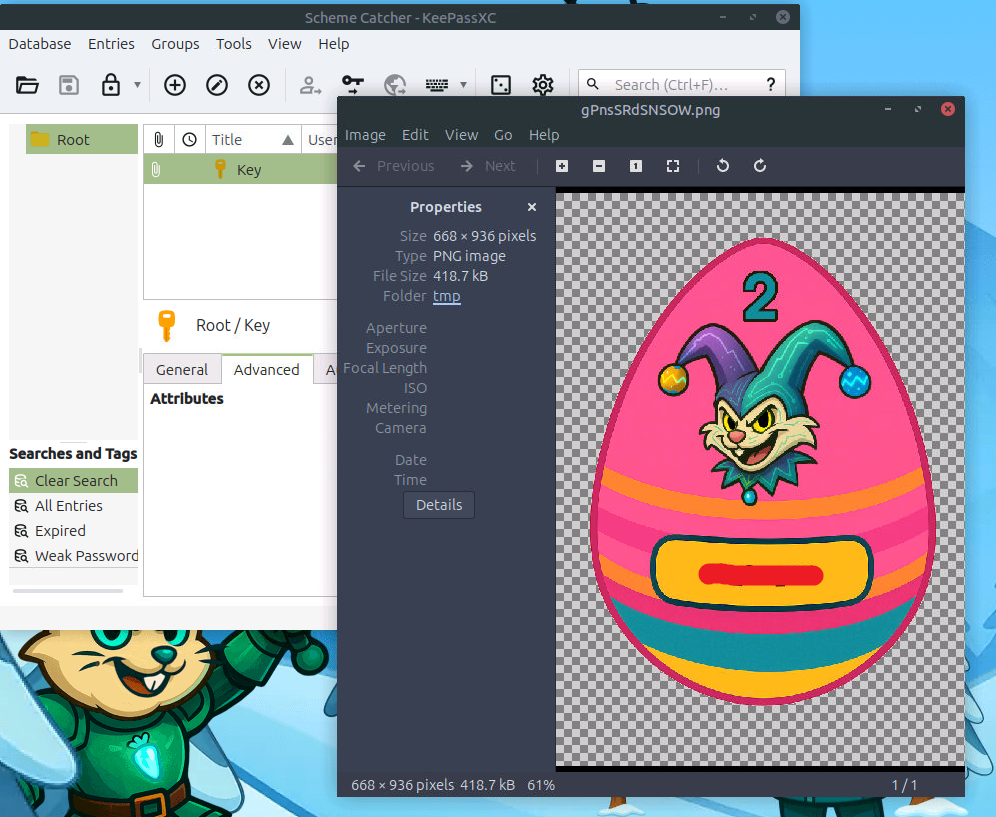Add a new entry with plus icon
Viewport: 996px width, 817px height.
pyautogui.click(x=175, y=85)
